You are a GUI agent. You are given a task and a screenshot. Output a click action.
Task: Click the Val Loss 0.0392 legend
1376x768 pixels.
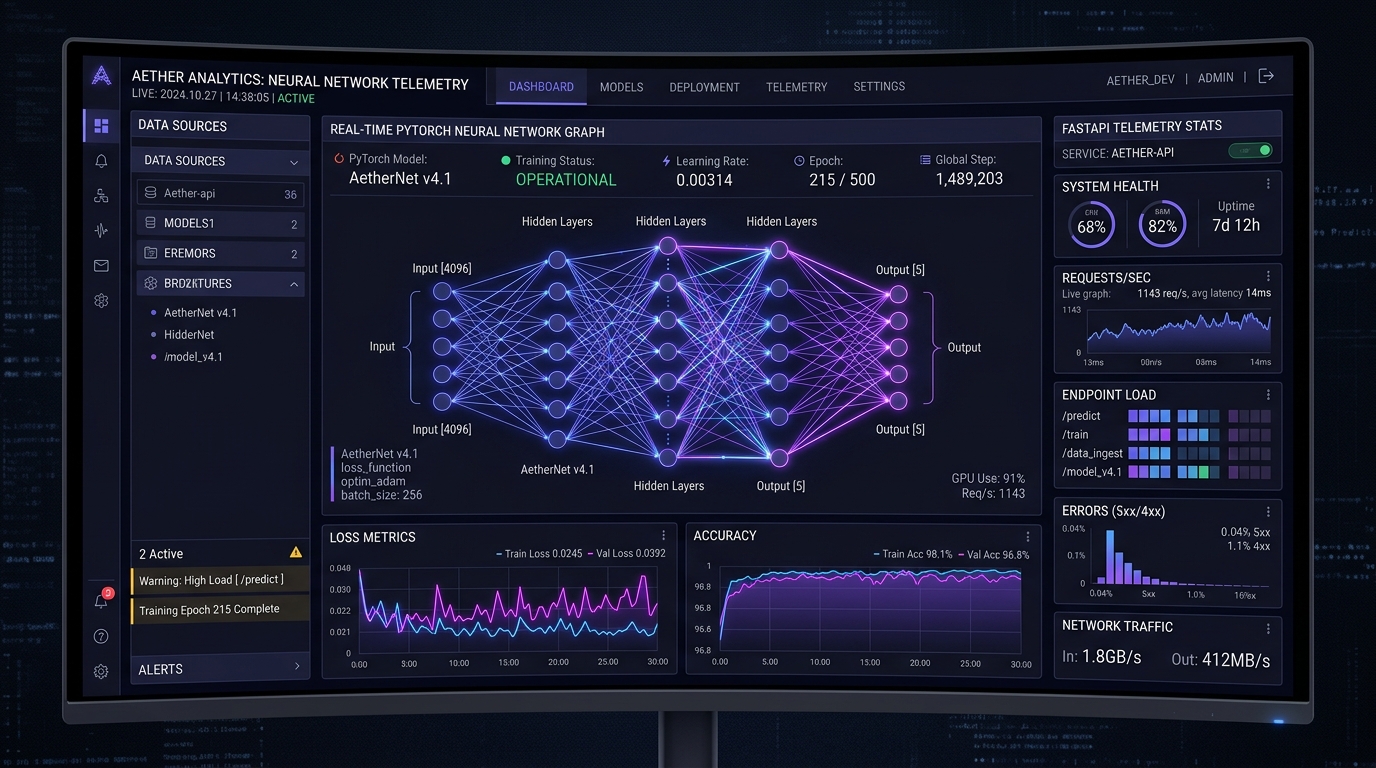tap(627, 553)
